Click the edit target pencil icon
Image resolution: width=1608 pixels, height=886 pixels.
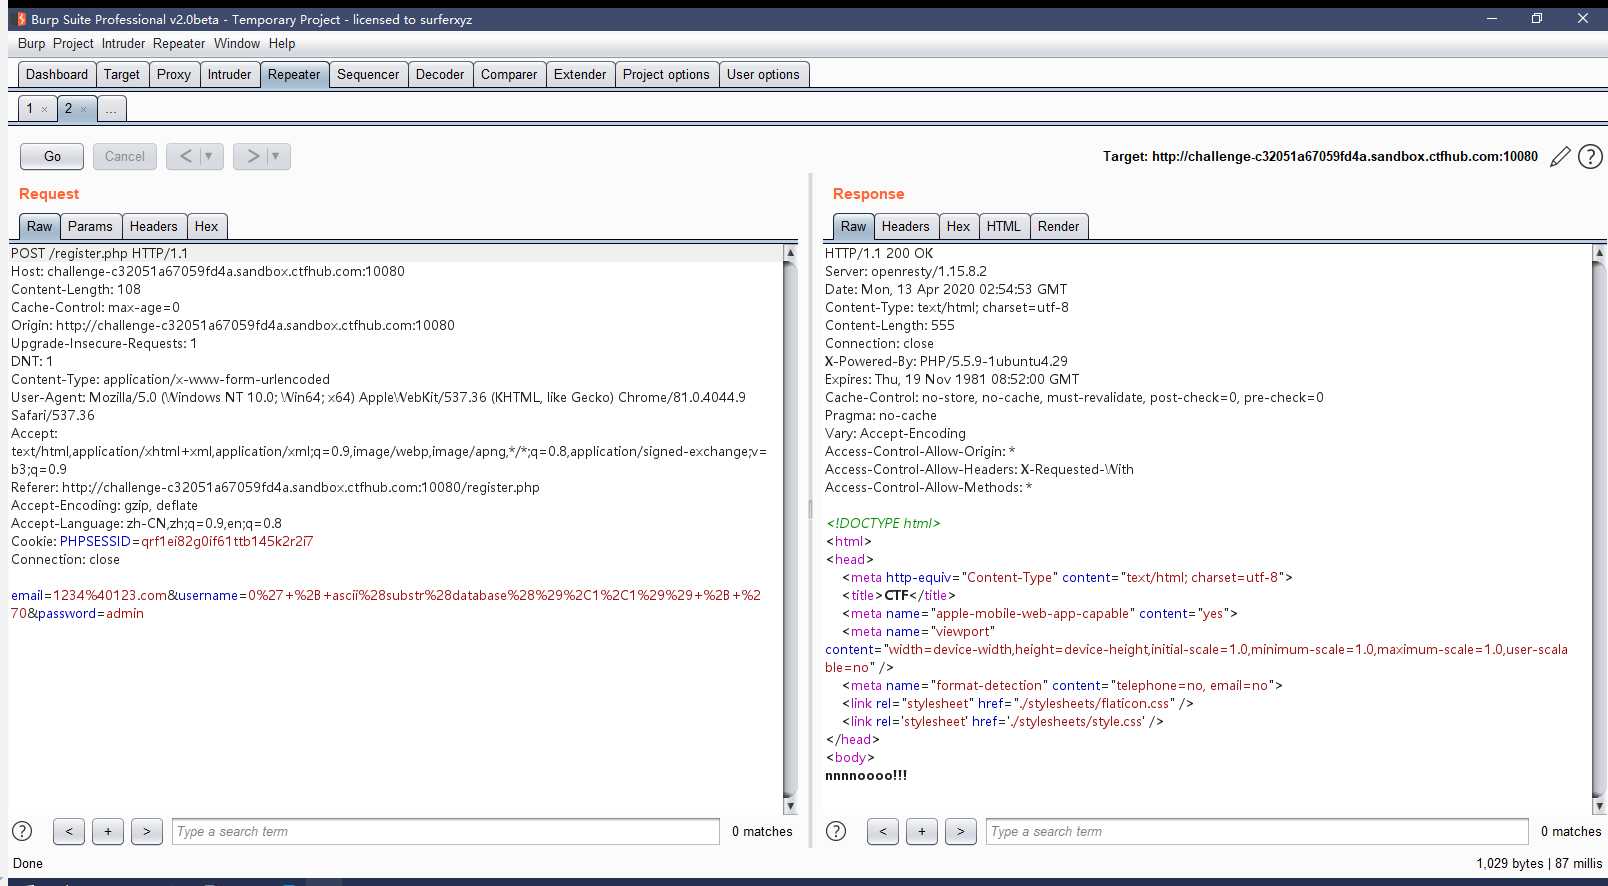[1559, 157]
